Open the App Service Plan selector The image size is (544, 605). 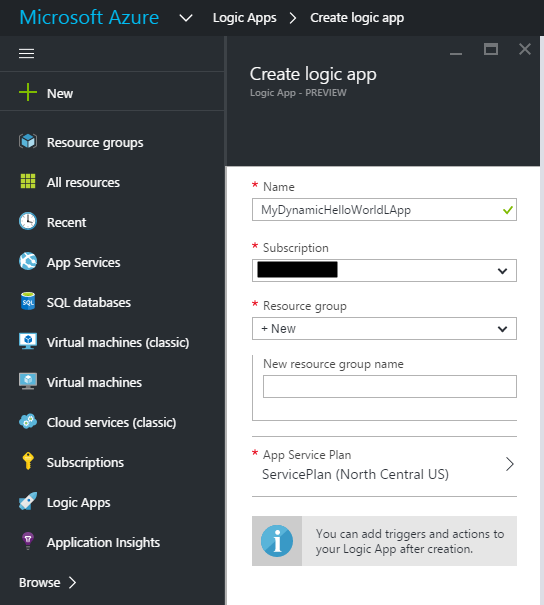click(384, 465)
